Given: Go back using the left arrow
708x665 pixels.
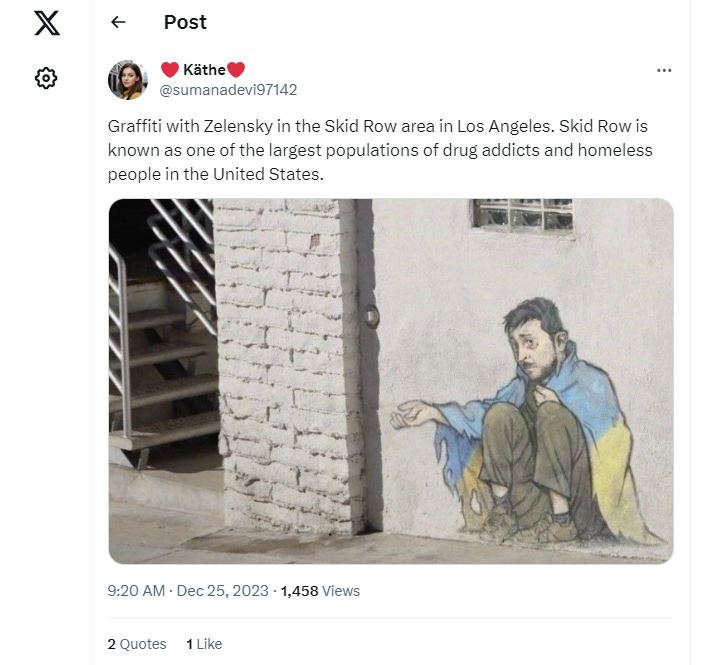Looking at the screenshot, I should [x=118, y=22].
